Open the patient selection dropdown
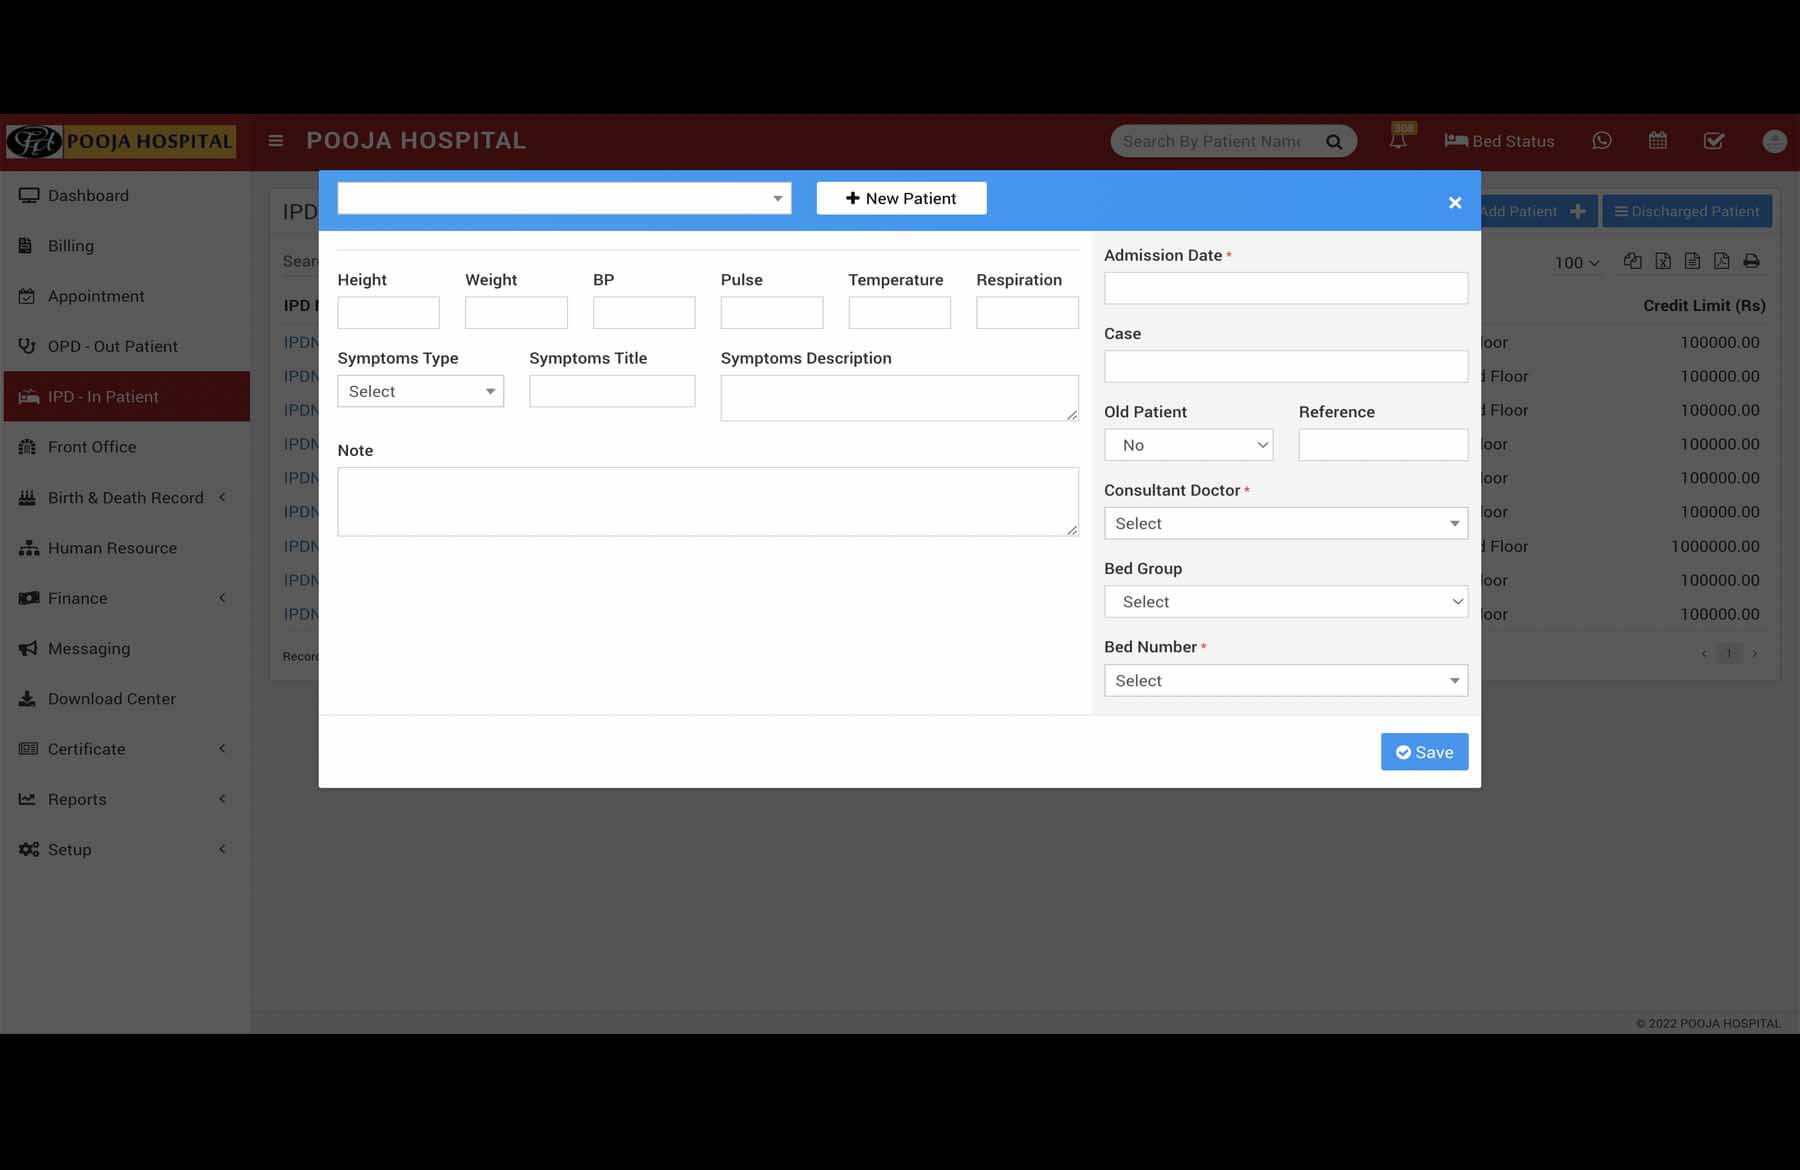Screen dimensions: 1800x1170 coord(564,198)
